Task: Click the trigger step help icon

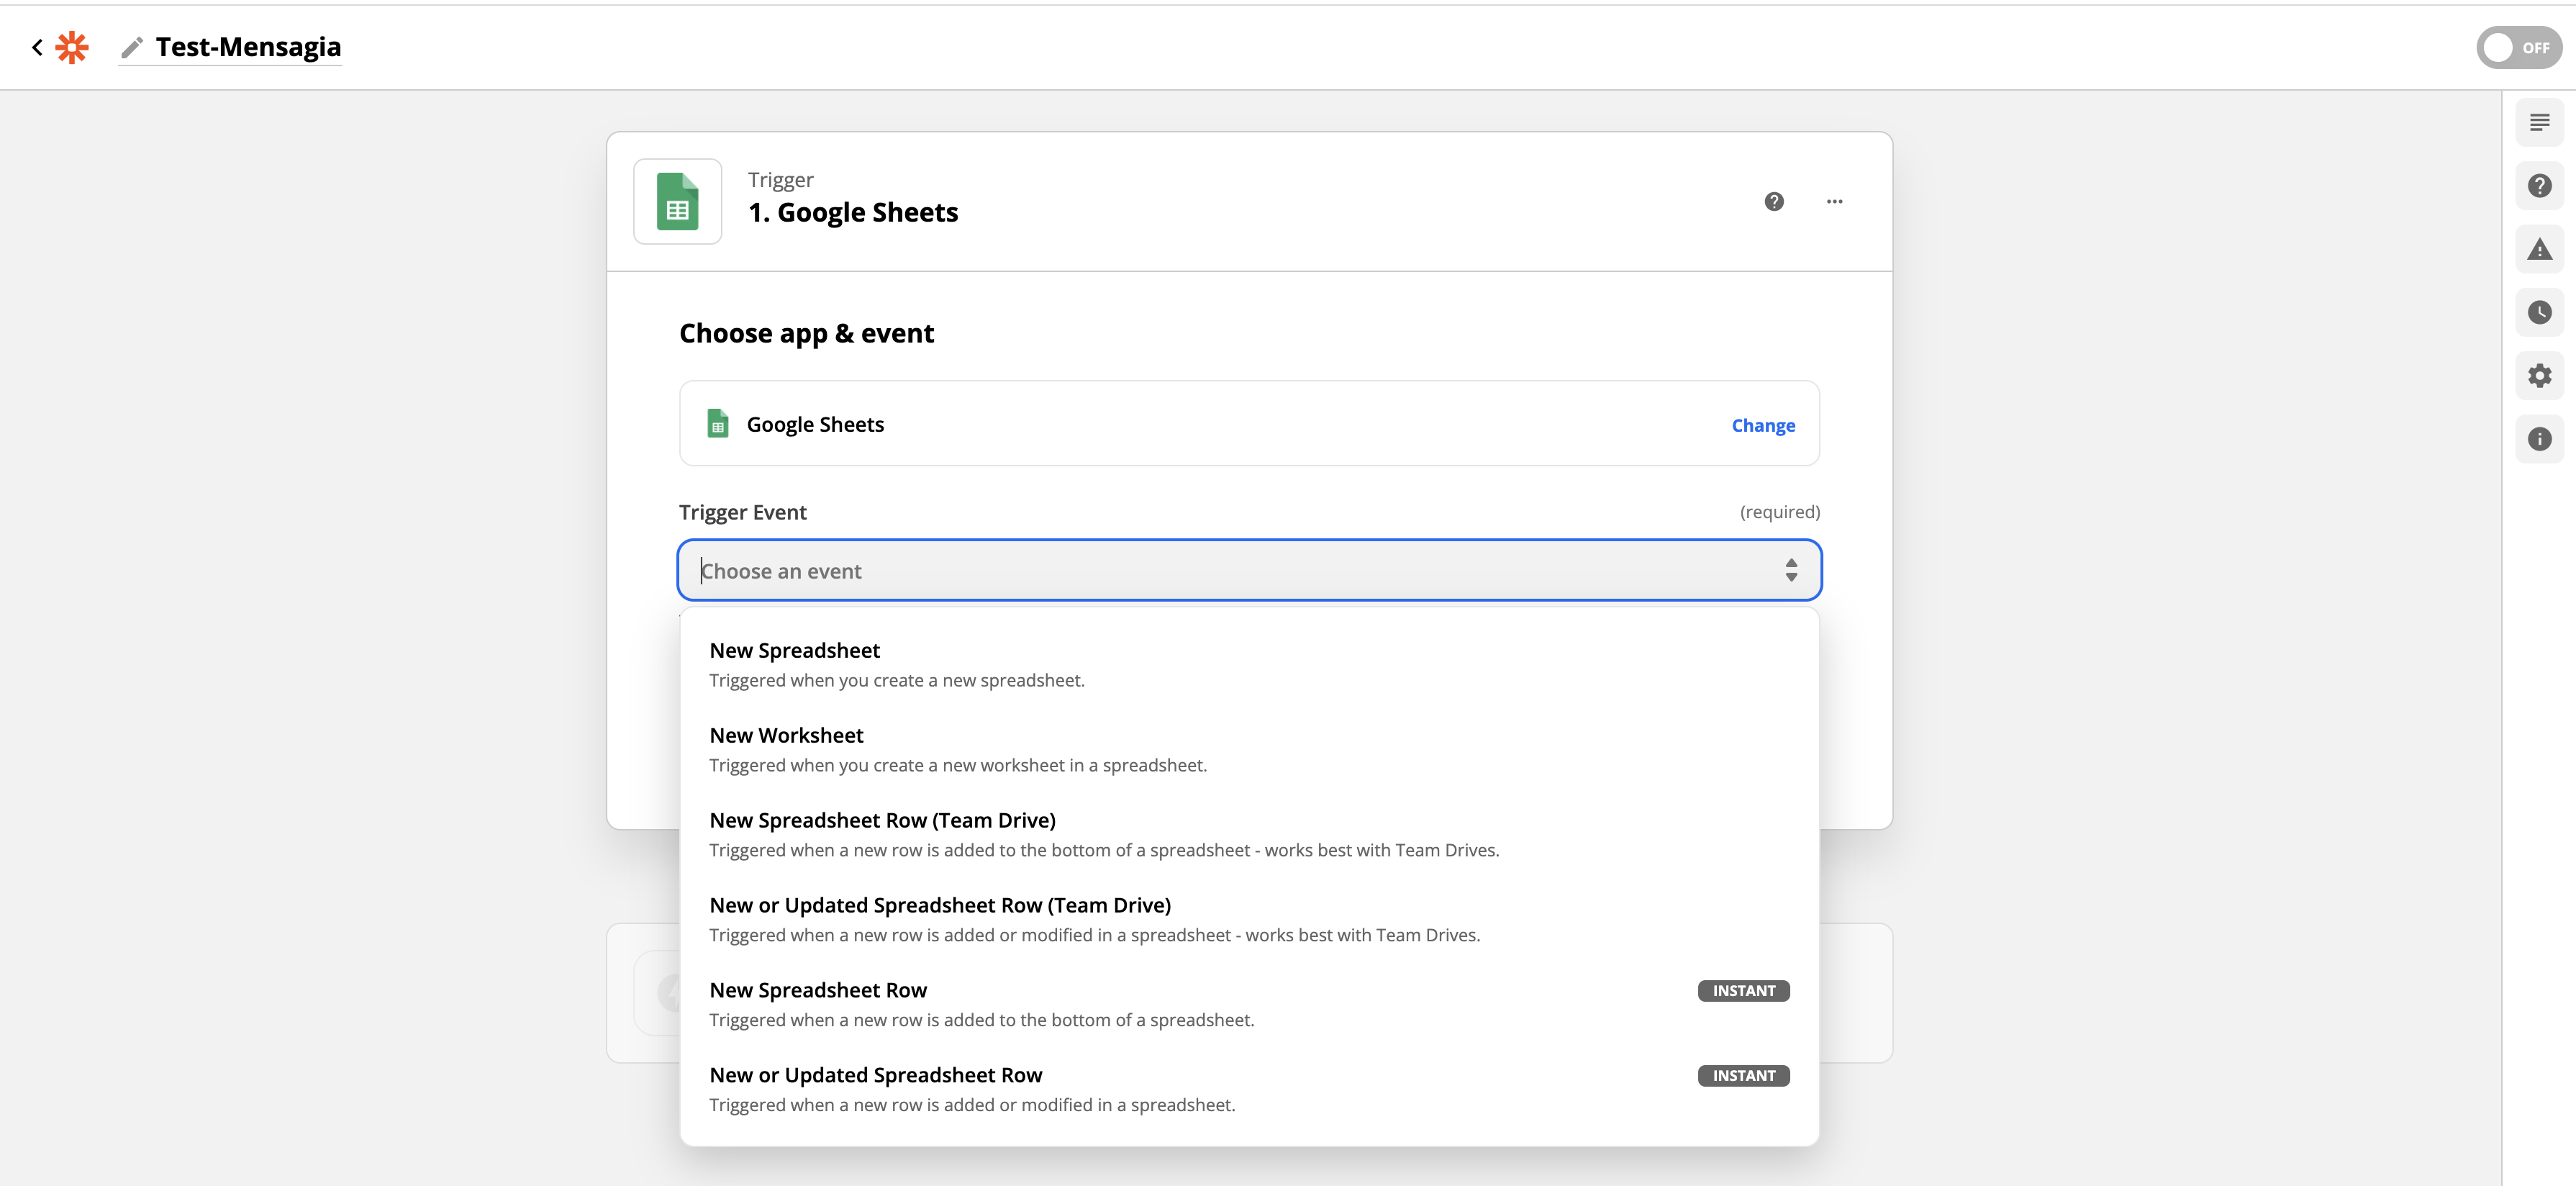Action: tap(1773, 202)
